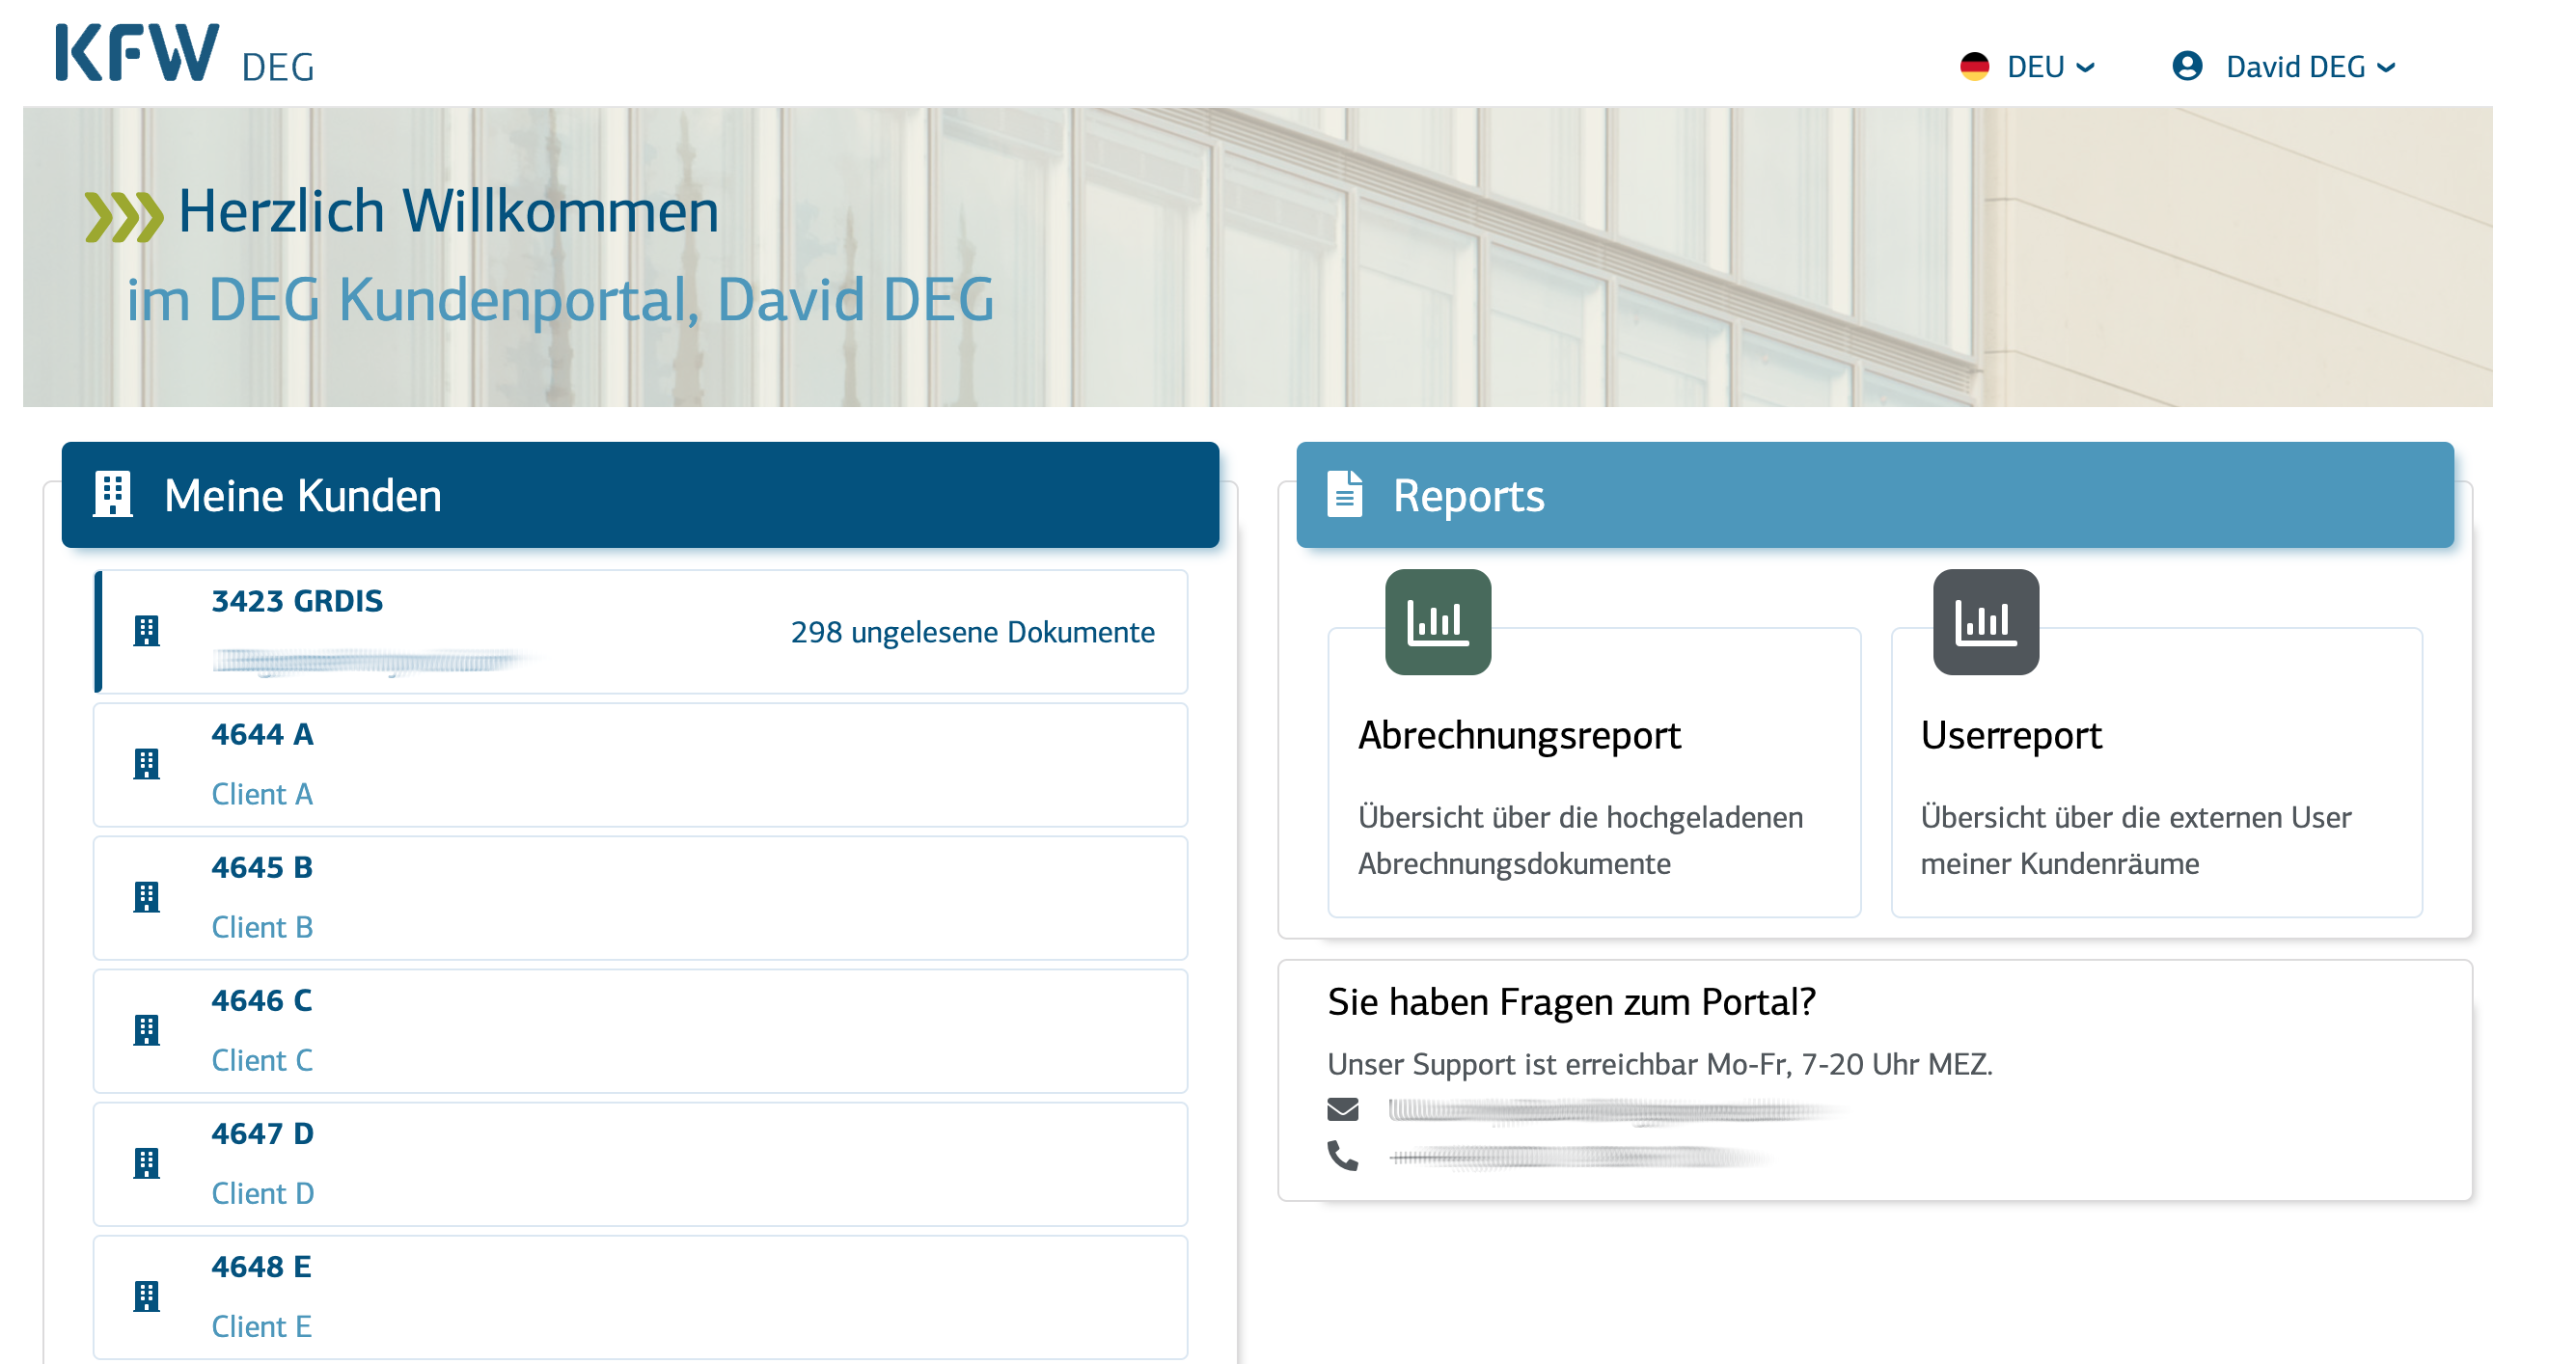2576x1364 pixels.
Task: Click the Reports panel header
Action: (1875, 495)
